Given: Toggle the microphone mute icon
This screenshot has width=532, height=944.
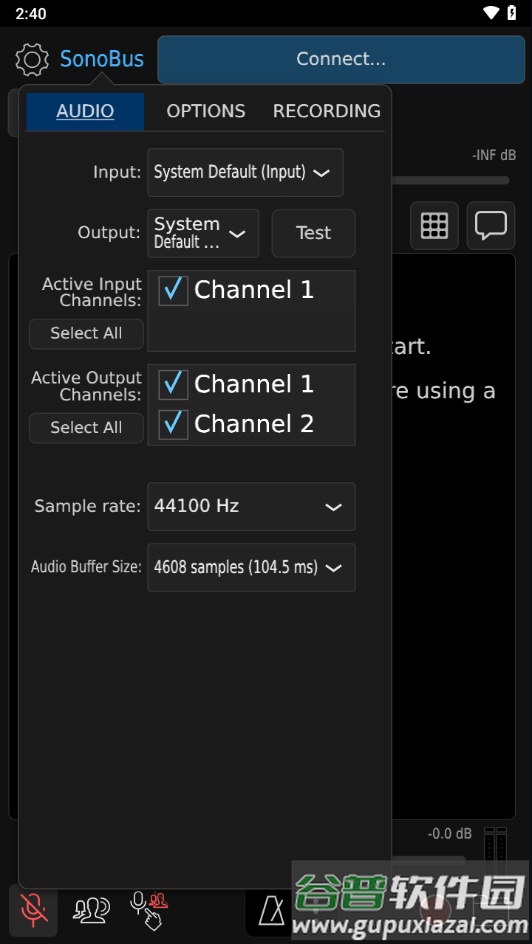Looking at the screenshot, I should pyautogui.click(x=34, y=910).
